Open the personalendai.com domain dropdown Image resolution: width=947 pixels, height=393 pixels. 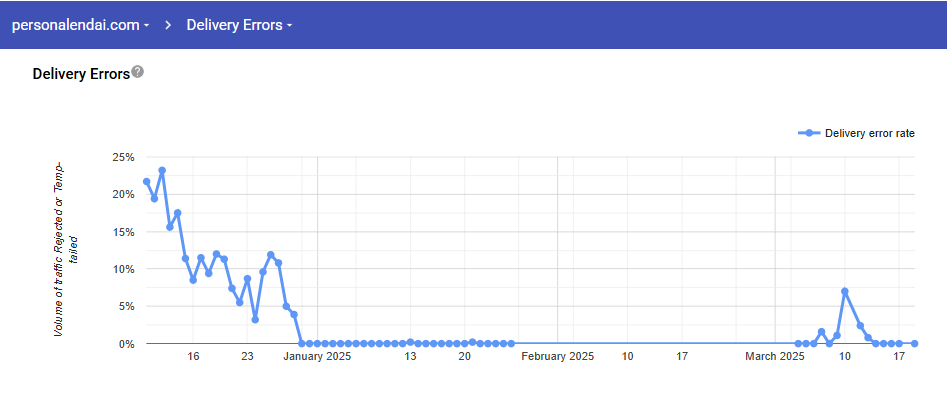pyautogui.click(x=80, y=25)
